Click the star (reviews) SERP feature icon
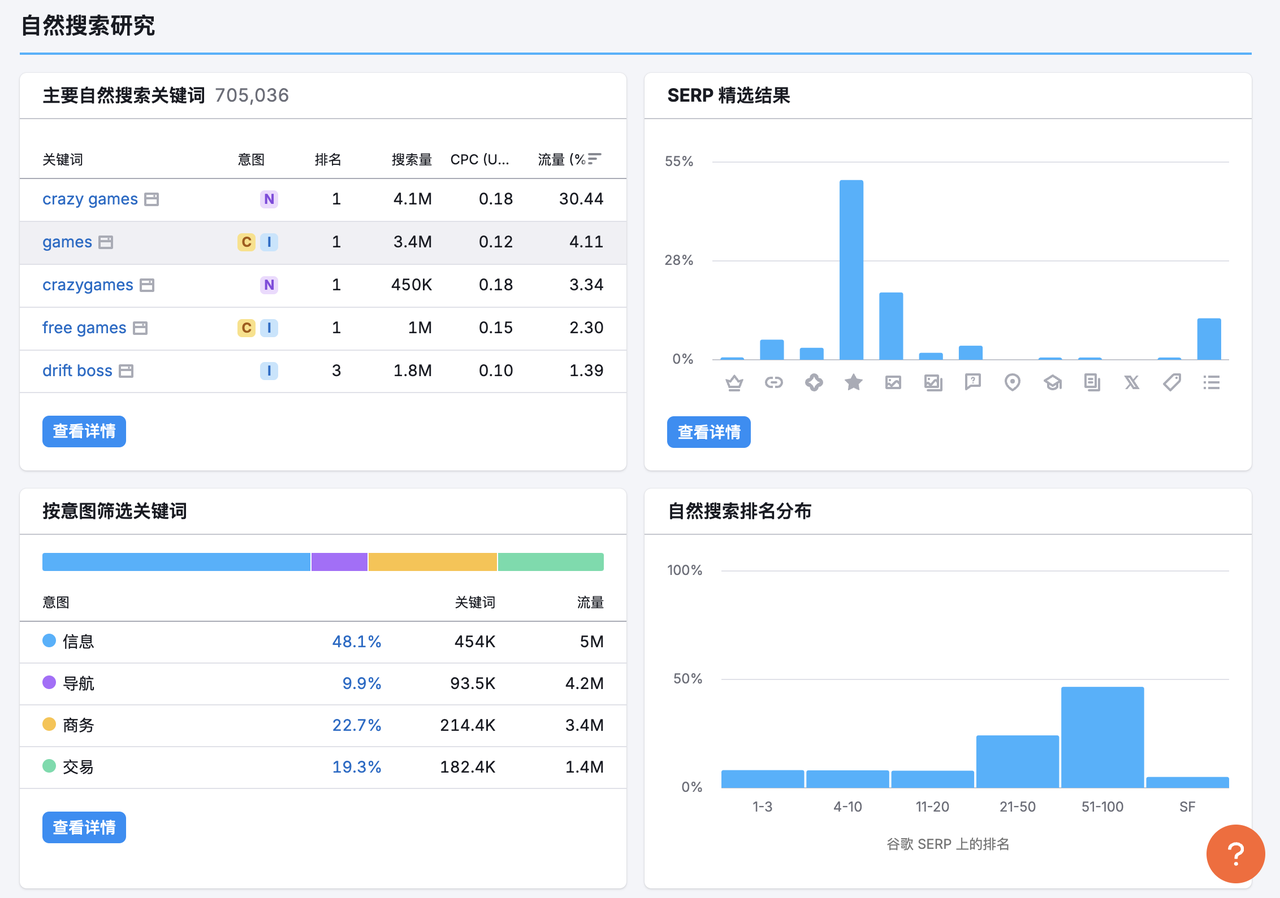Image resolution: width=1280 pixels, height=898 pixels. coord(853,382)
